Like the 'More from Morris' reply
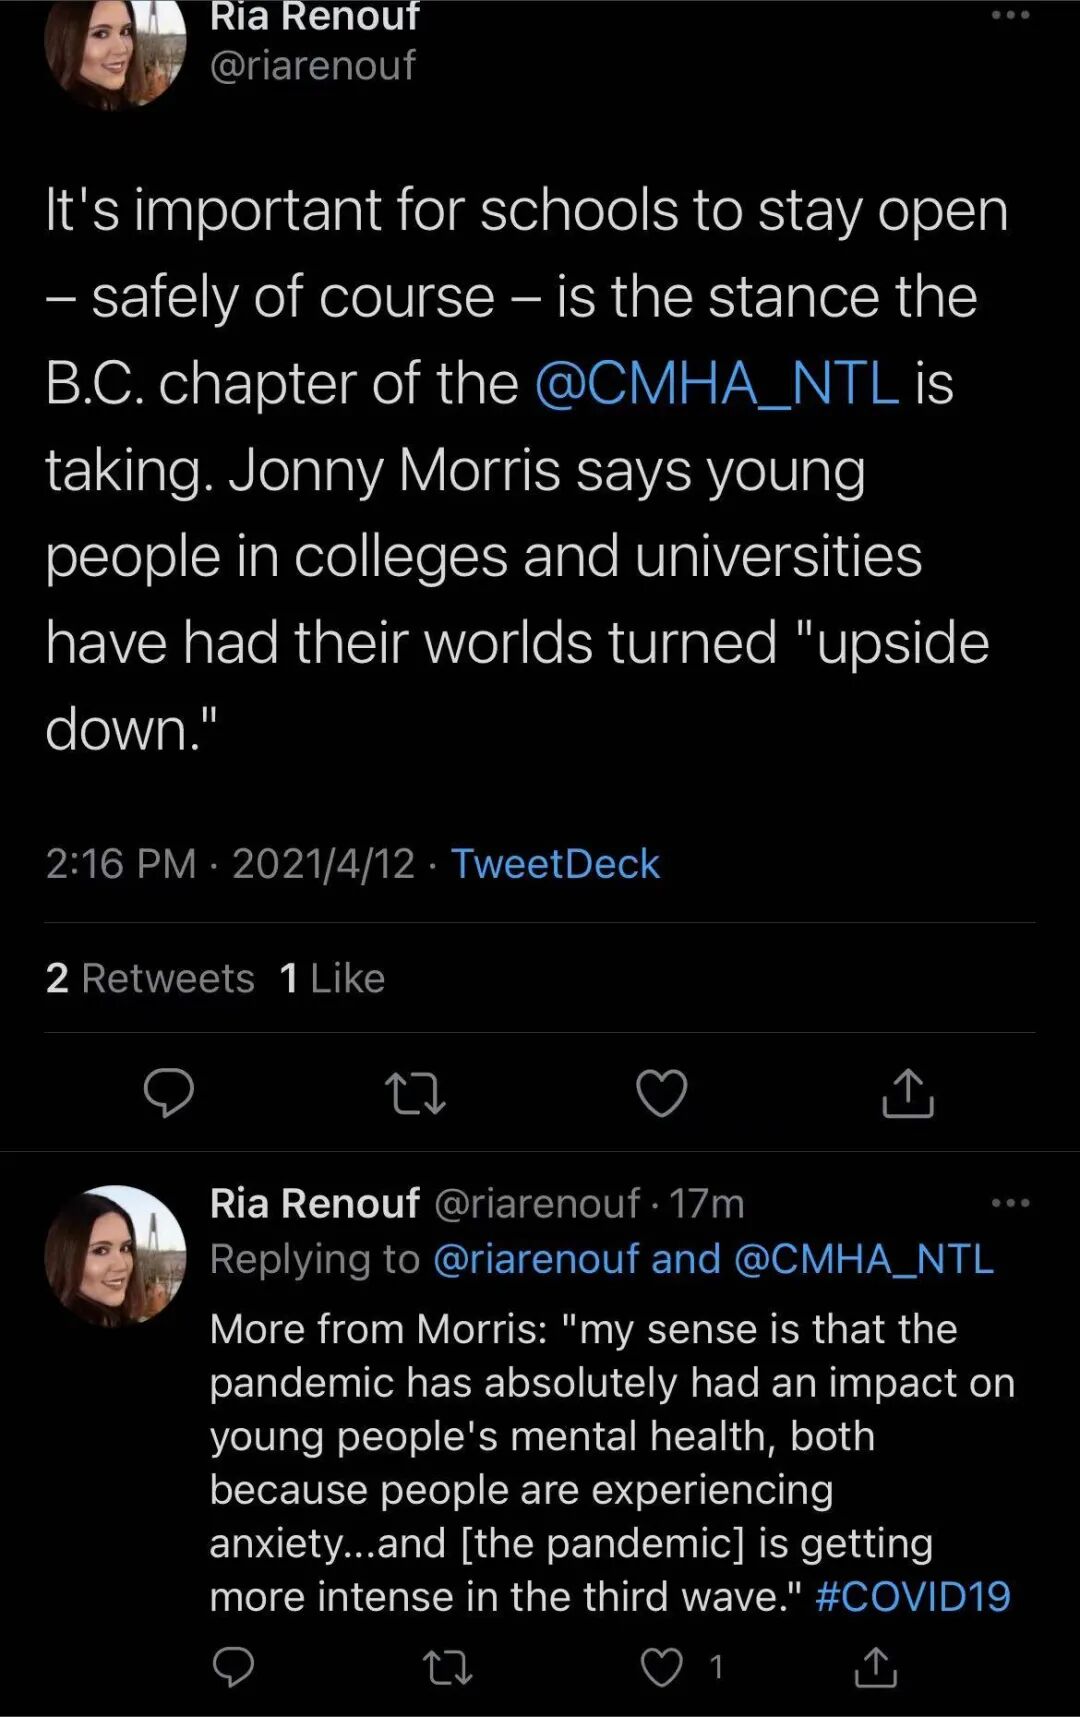Viewport: 1080px width, 1717px height. (662, 1667)
